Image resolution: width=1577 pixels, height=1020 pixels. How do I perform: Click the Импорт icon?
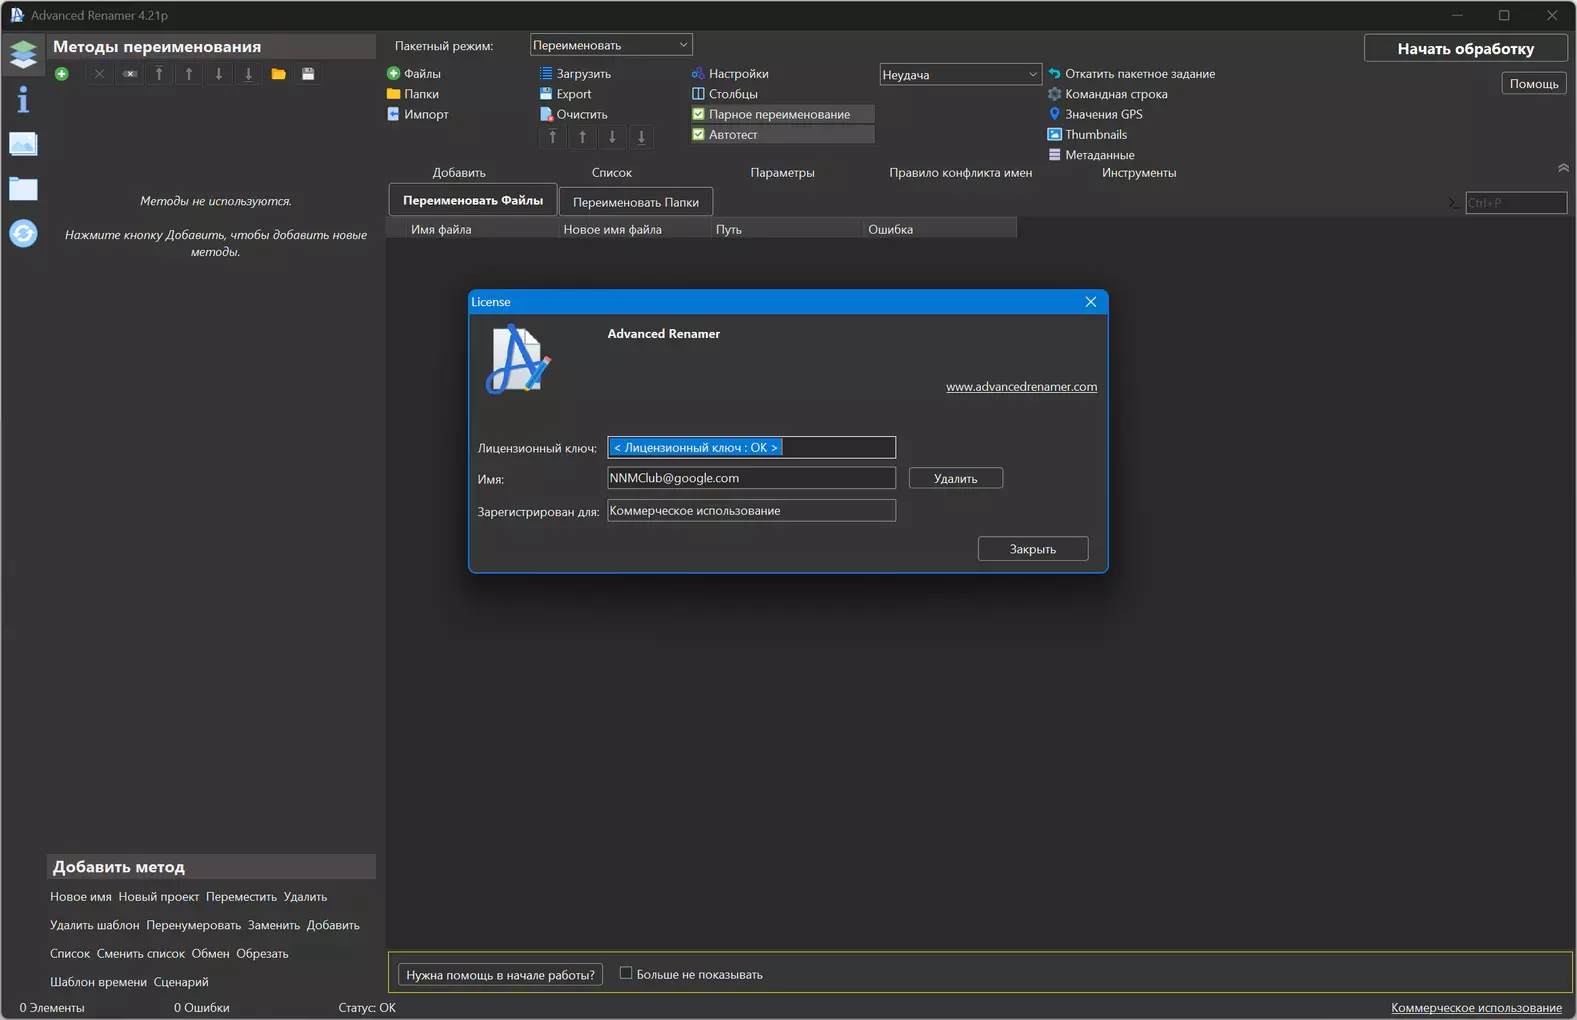pos(393,114)
